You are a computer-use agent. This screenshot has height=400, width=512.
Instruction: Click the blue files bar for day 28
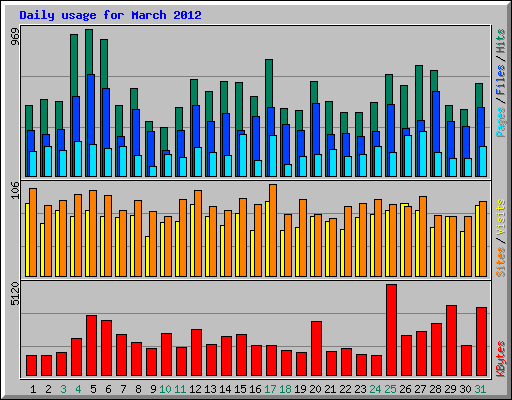436,122
